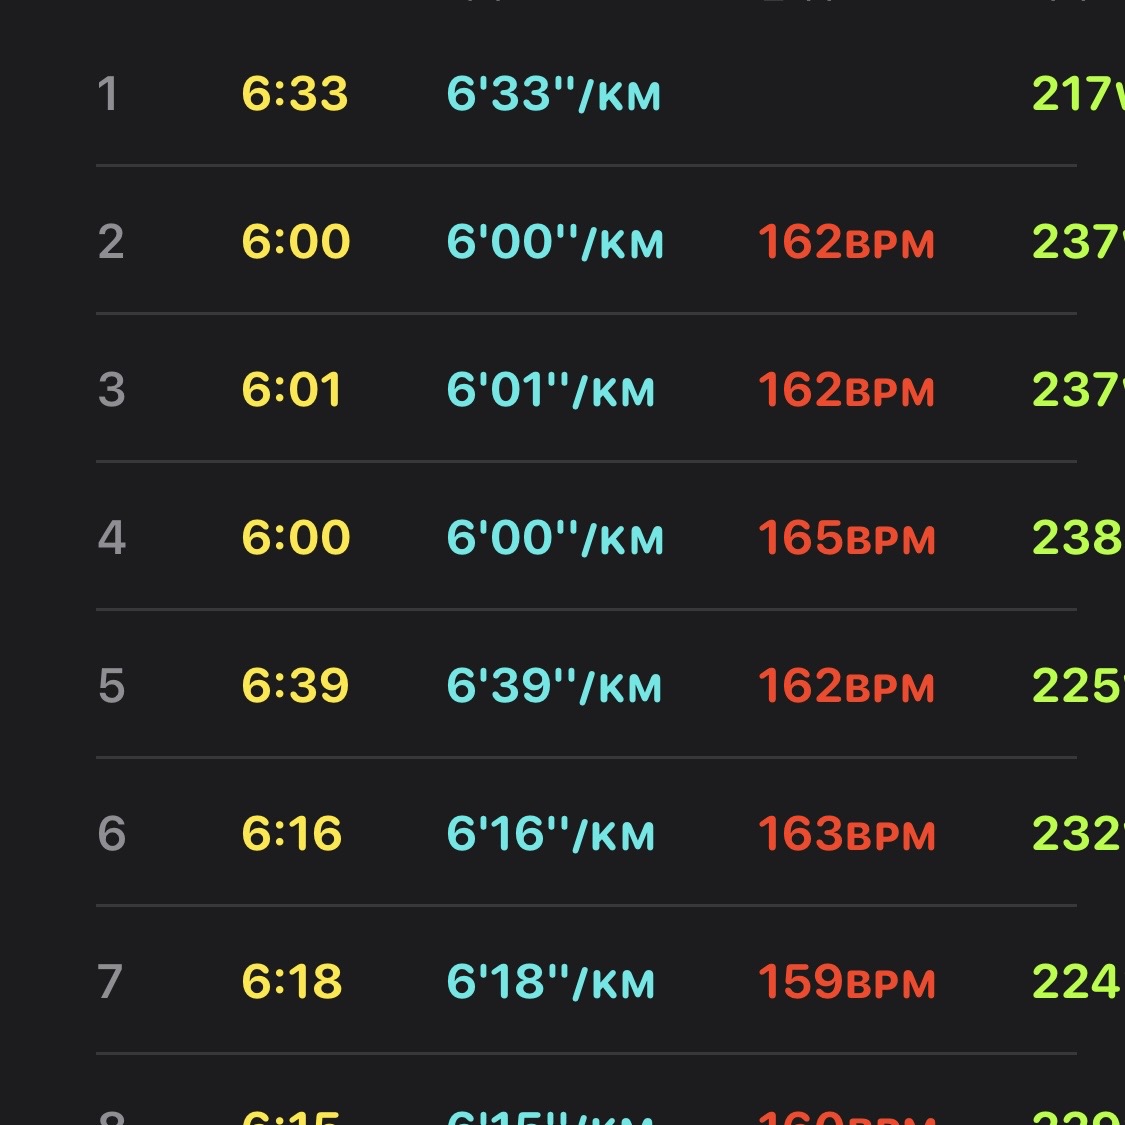This screenshot has width=1125, height=1125.
Task: Tap split 6 time 6:16
Action: (291, 833)
